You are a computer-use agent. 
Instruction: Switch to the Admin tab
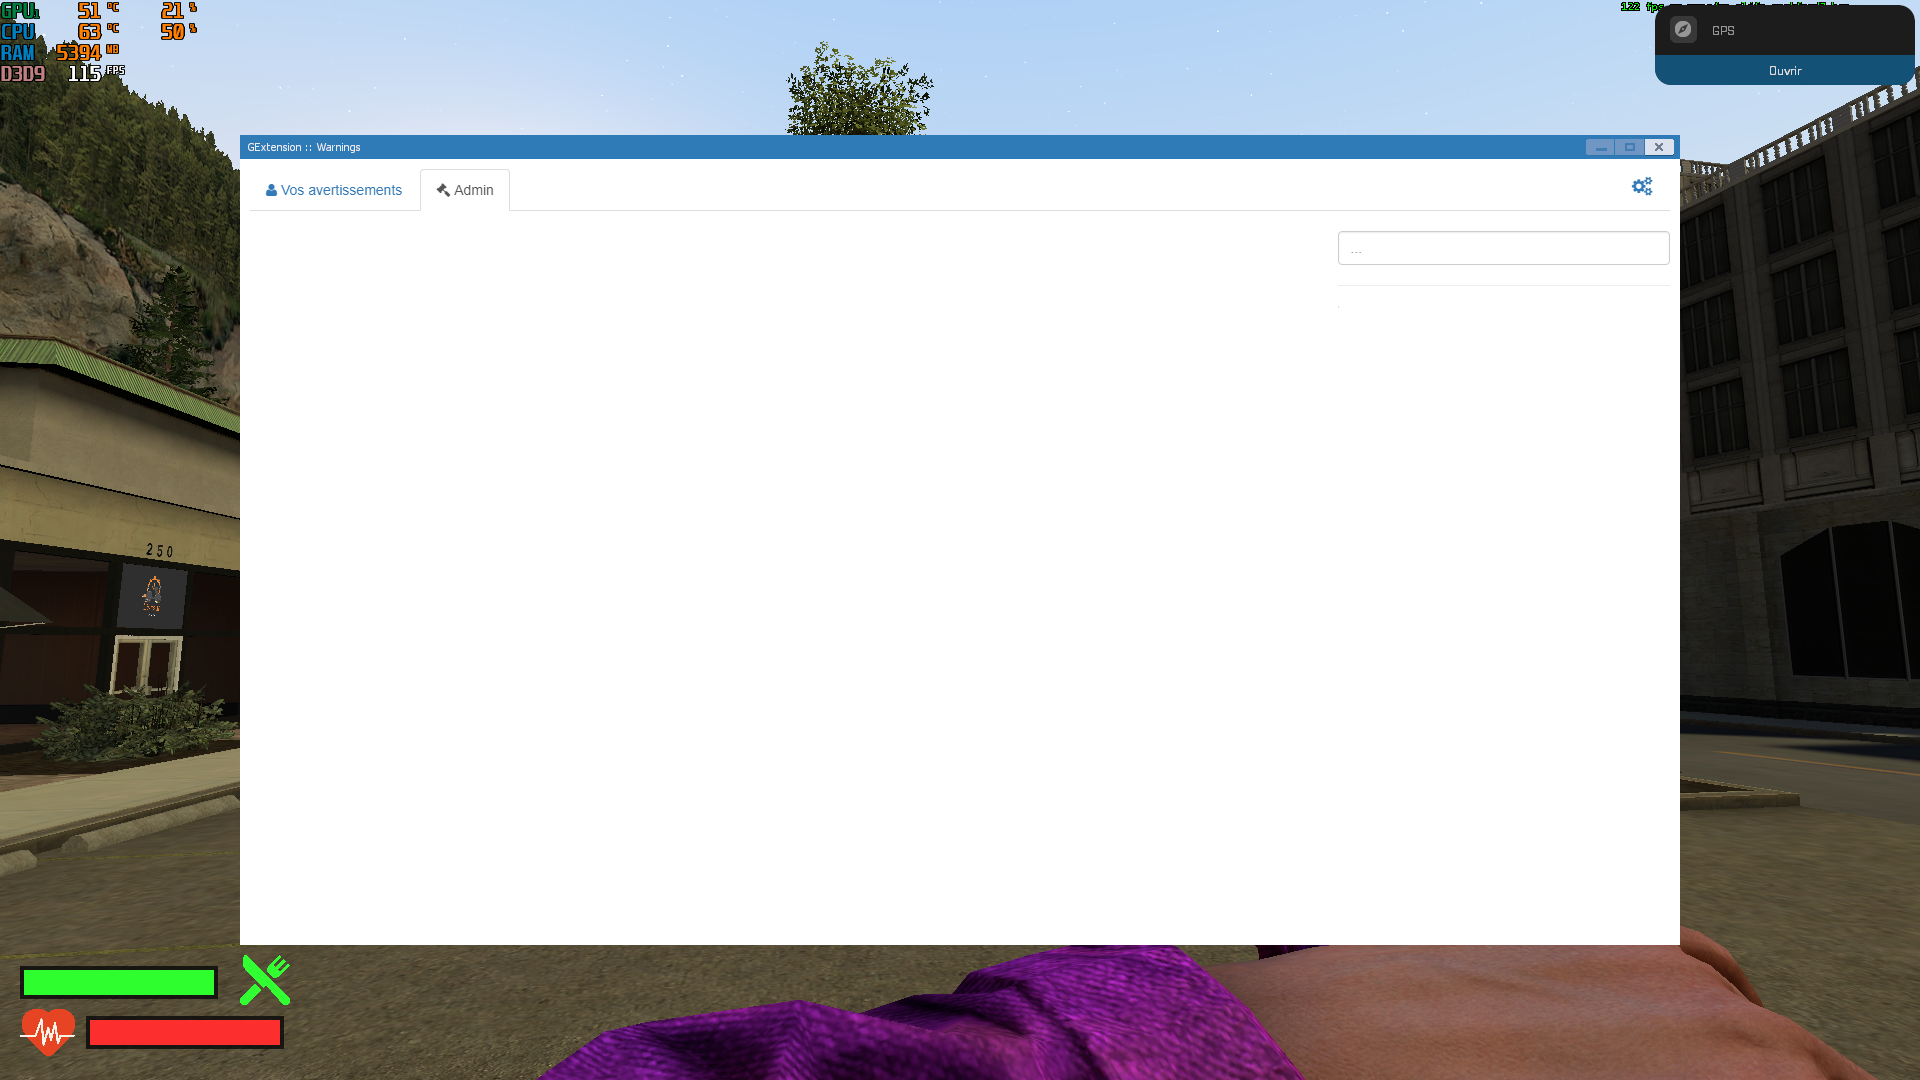pyautogui.click(x=465, y=190)
